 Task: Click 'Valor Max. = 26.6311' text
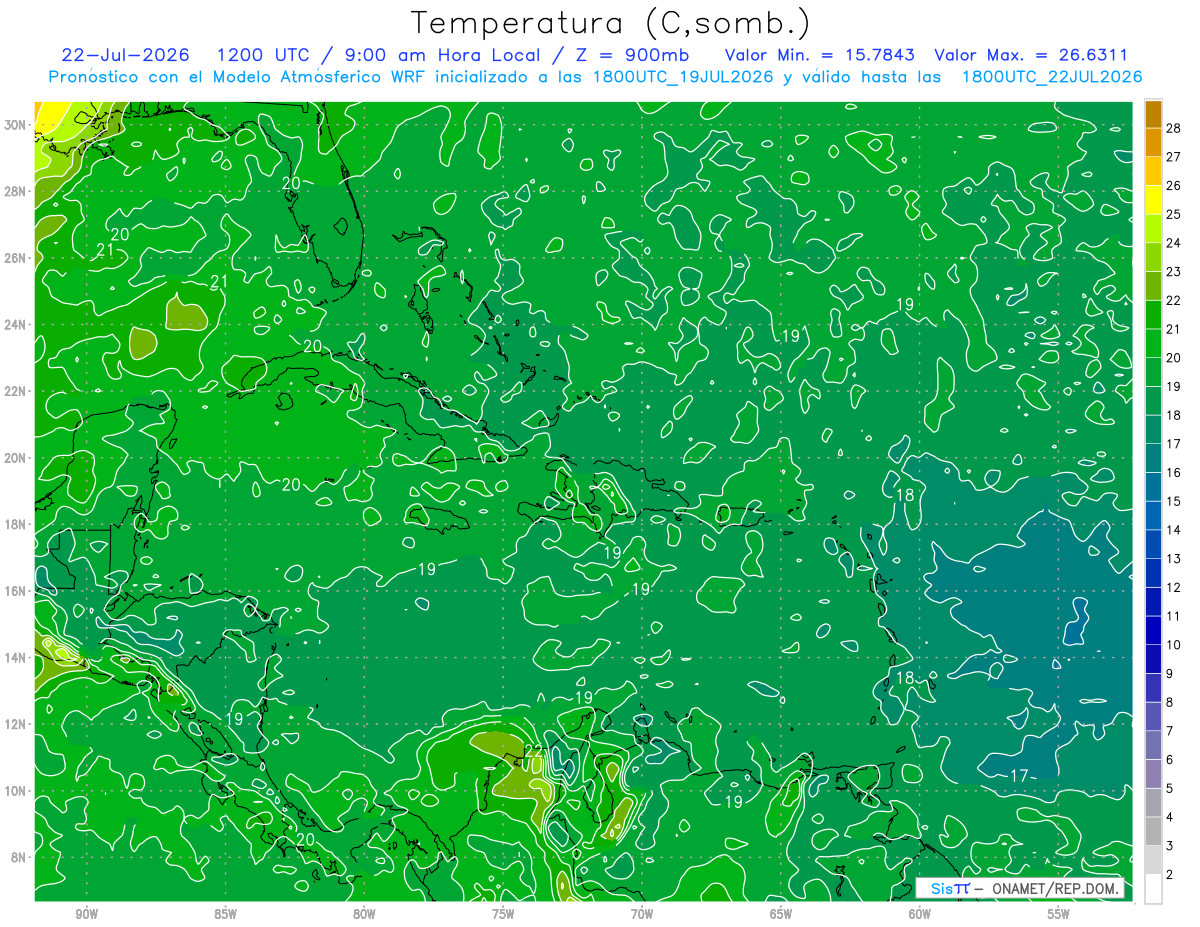[x=1030, y=55]
